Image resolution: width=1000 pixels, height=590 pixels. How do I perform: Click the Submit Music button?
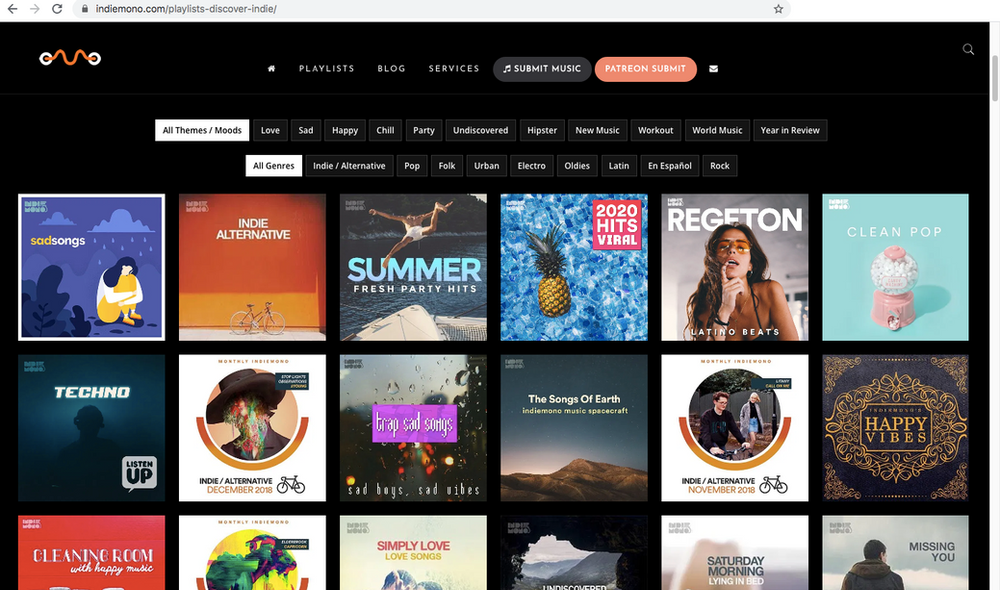[542, 69]
